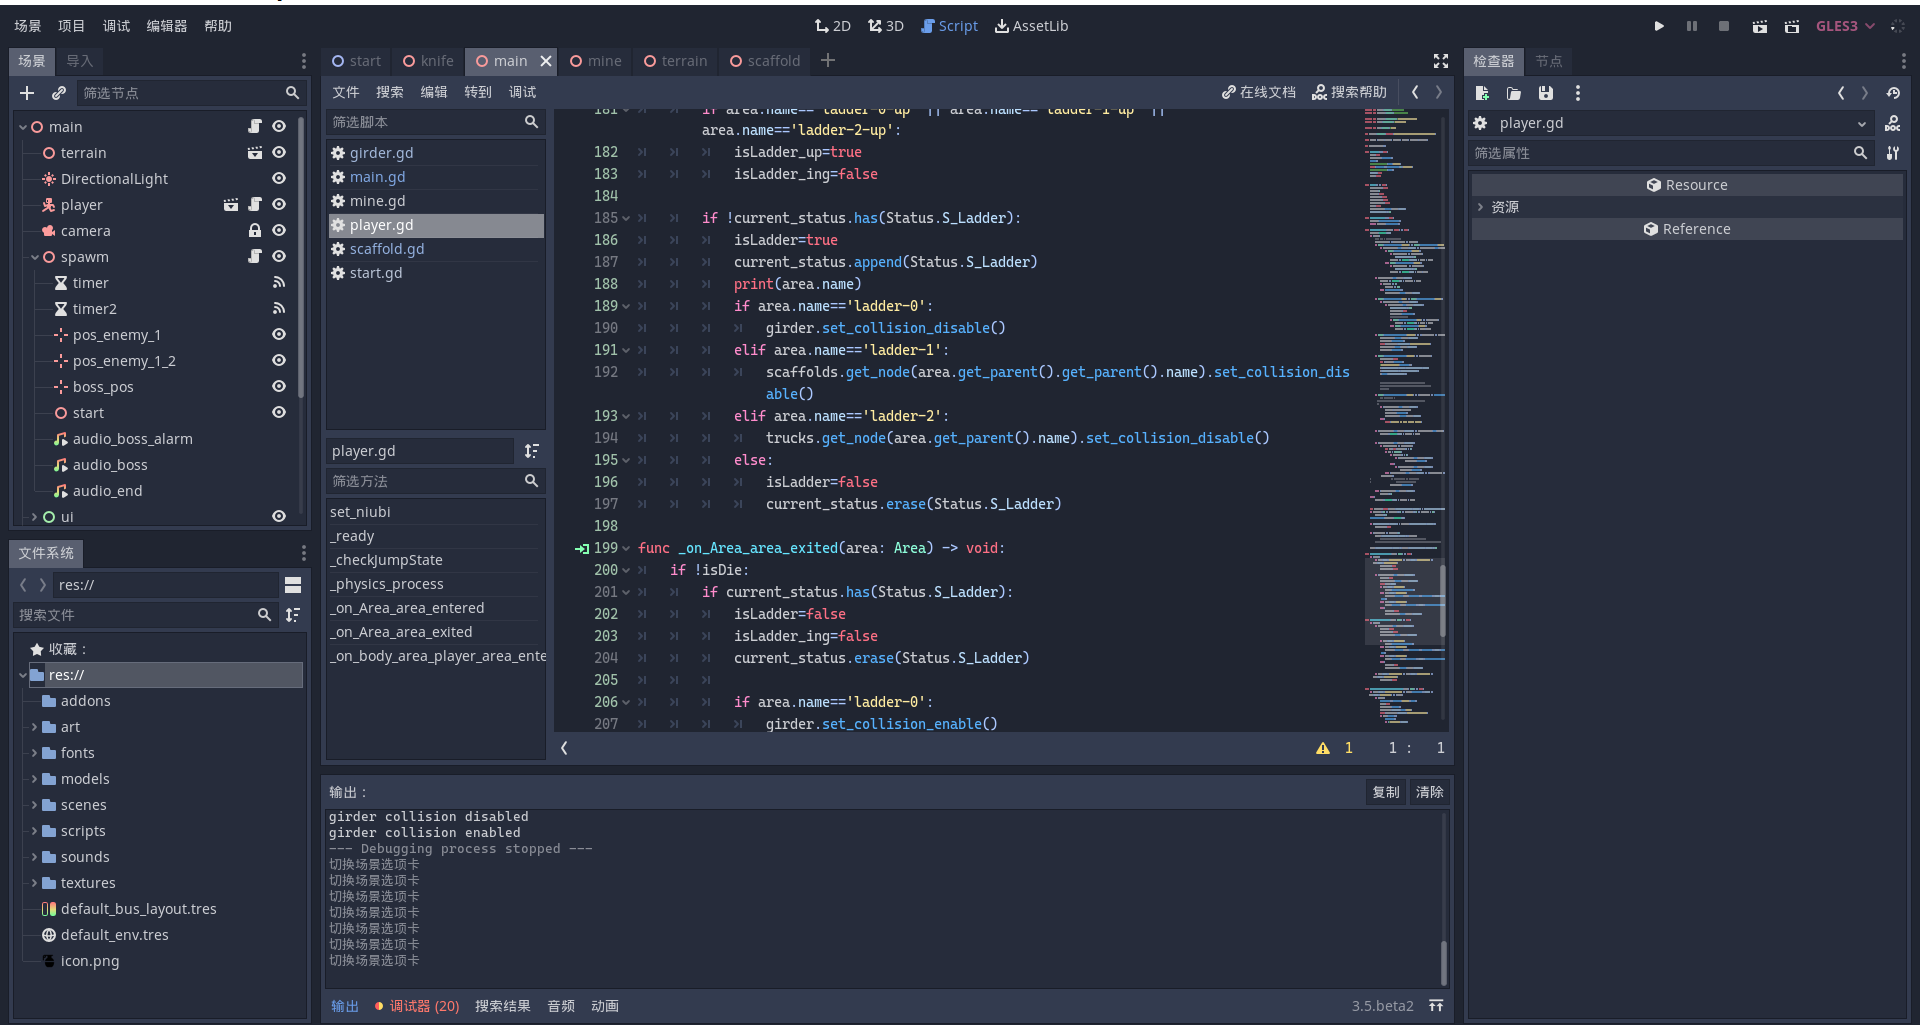Screen dimensions: 1920x1025
Task: Open the inspector property settings
Action: pos(1893,153)
